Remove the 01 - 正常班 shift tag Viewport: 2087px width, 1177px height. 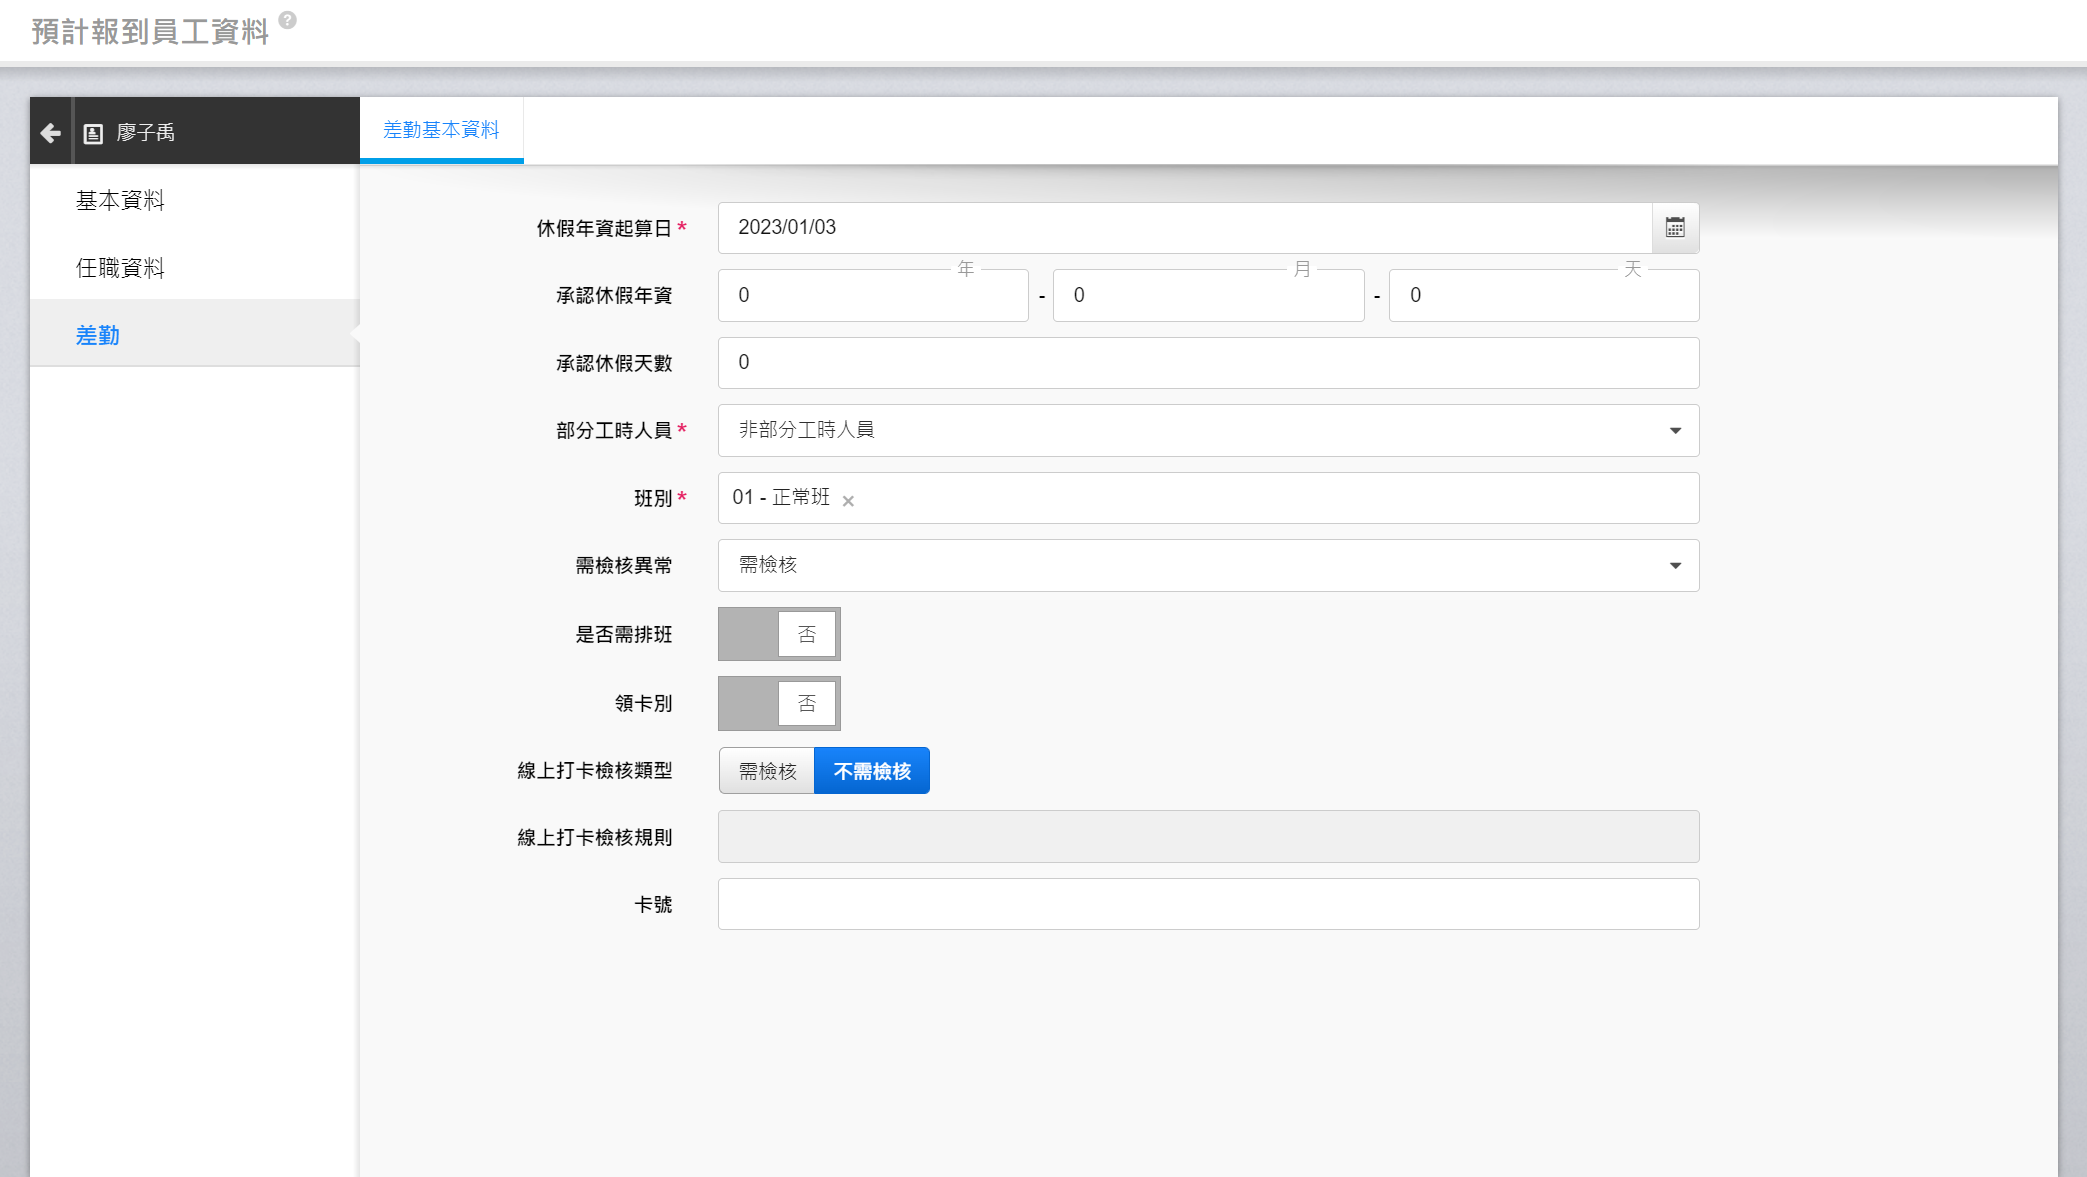pos(848,501)
